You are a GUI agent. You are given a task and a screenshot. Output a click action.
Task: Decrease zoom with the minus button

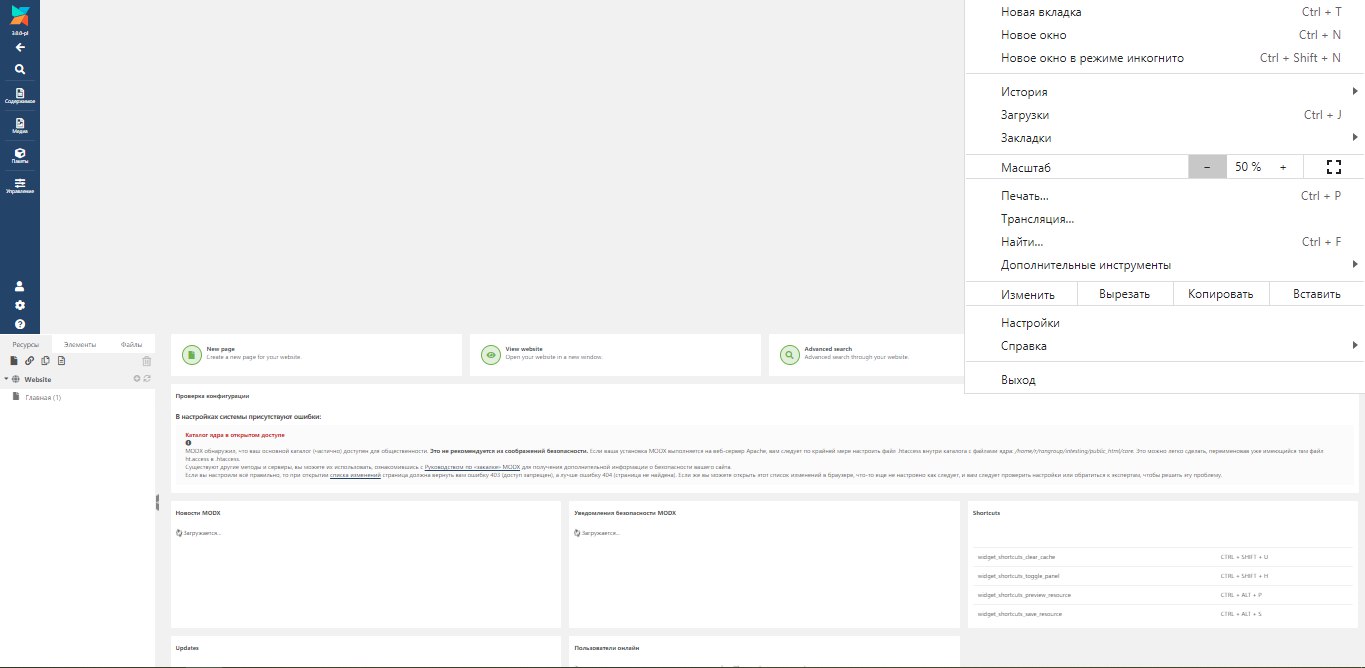pos(1207,167)
